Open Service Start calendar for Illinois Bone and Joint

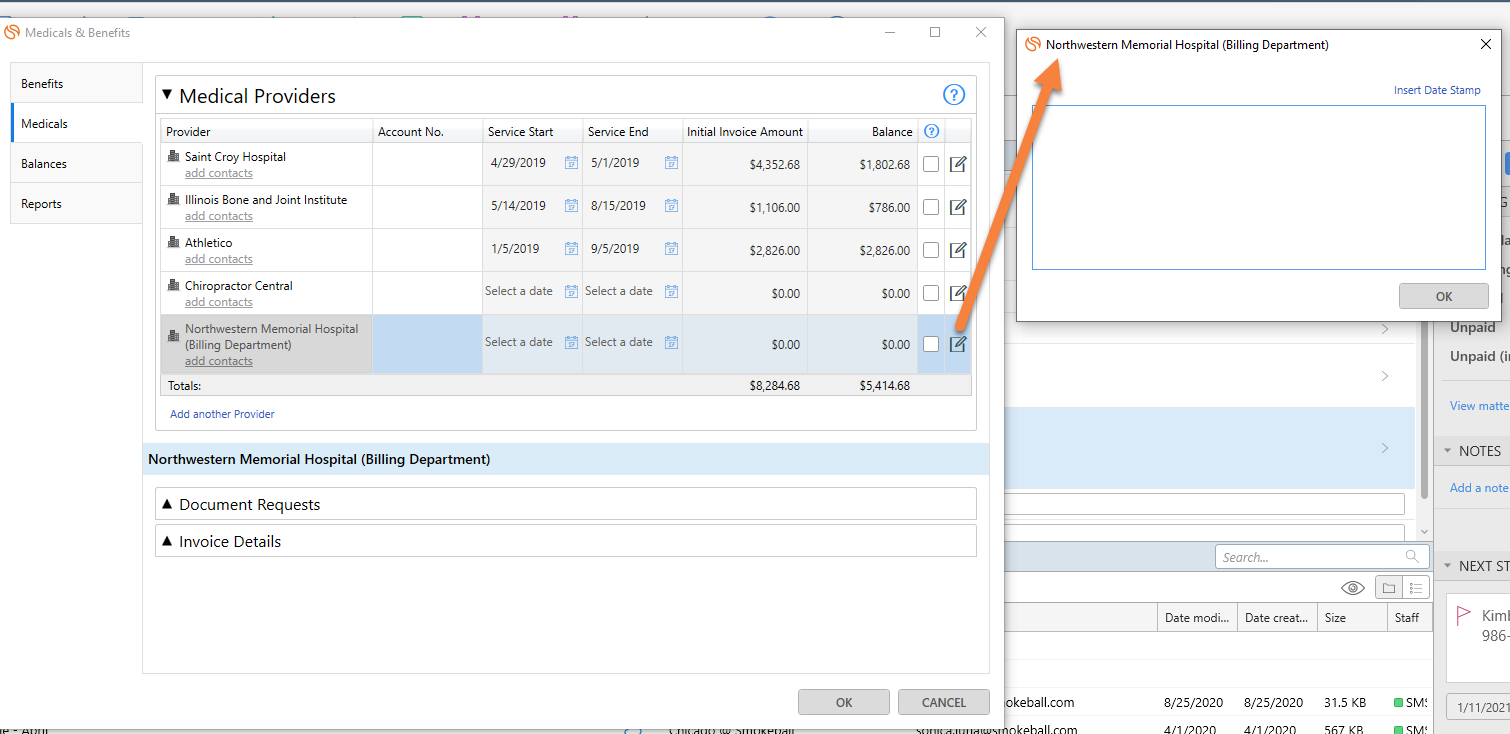(571, 206)
